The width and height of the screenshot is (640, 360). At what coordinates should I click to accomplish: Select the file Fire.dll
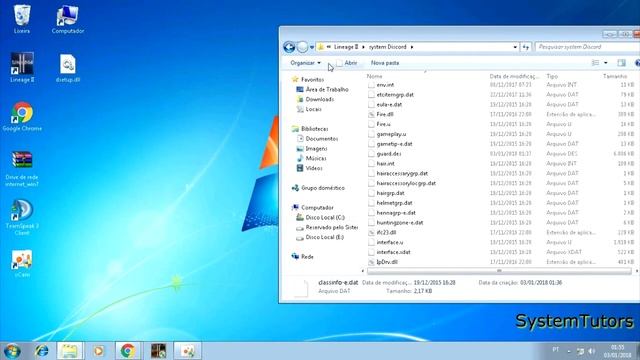384,114
